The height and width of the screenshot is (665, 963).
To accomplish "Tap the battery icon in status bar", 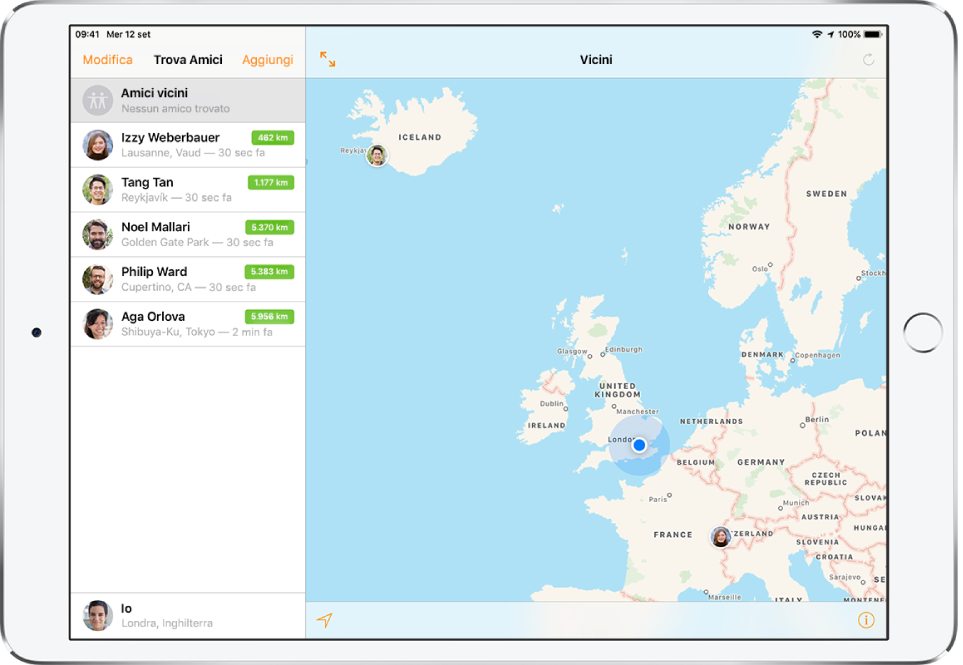I will pyautogui.click(x=873, y=34).
